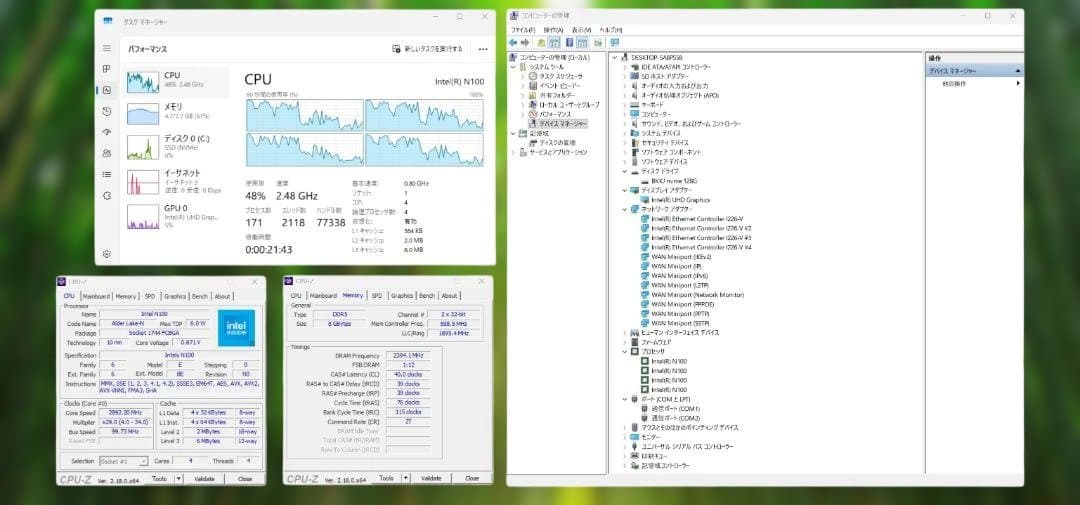This screenshot has height=505, width=1080.
Task: Expand サービスとアプリケーション tree node
Action: (x=512, y=152)
